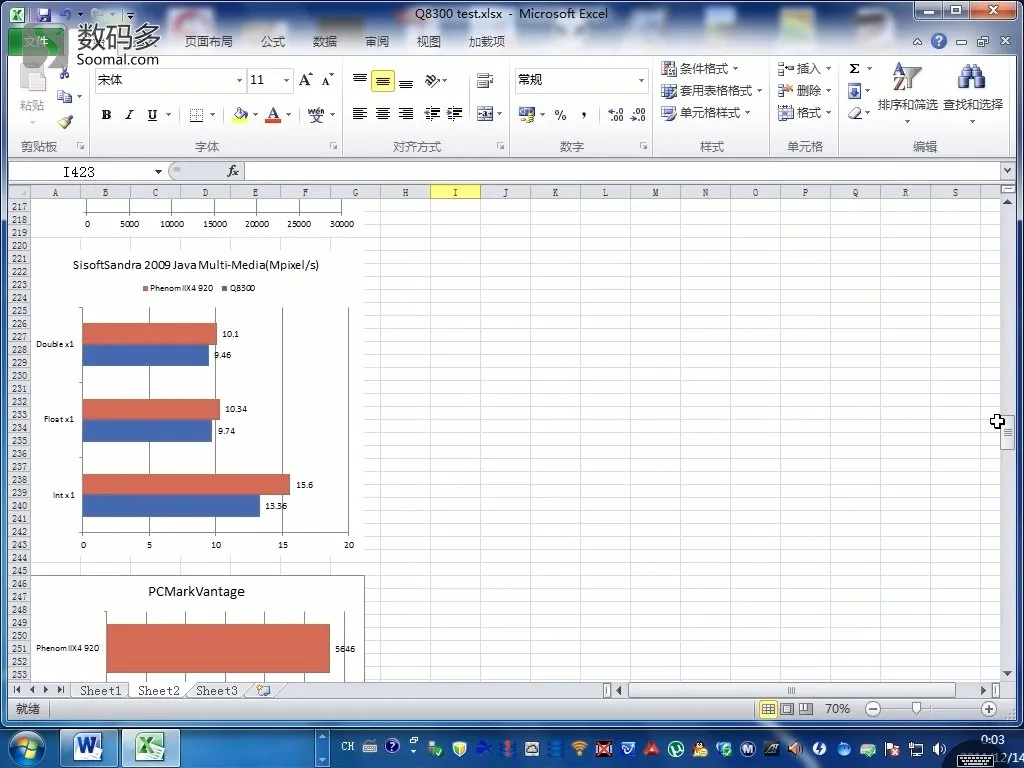Decrease font size with small A
This screenshot has height=768, width=1024.
pyautogui.click(x=327, y=80)
